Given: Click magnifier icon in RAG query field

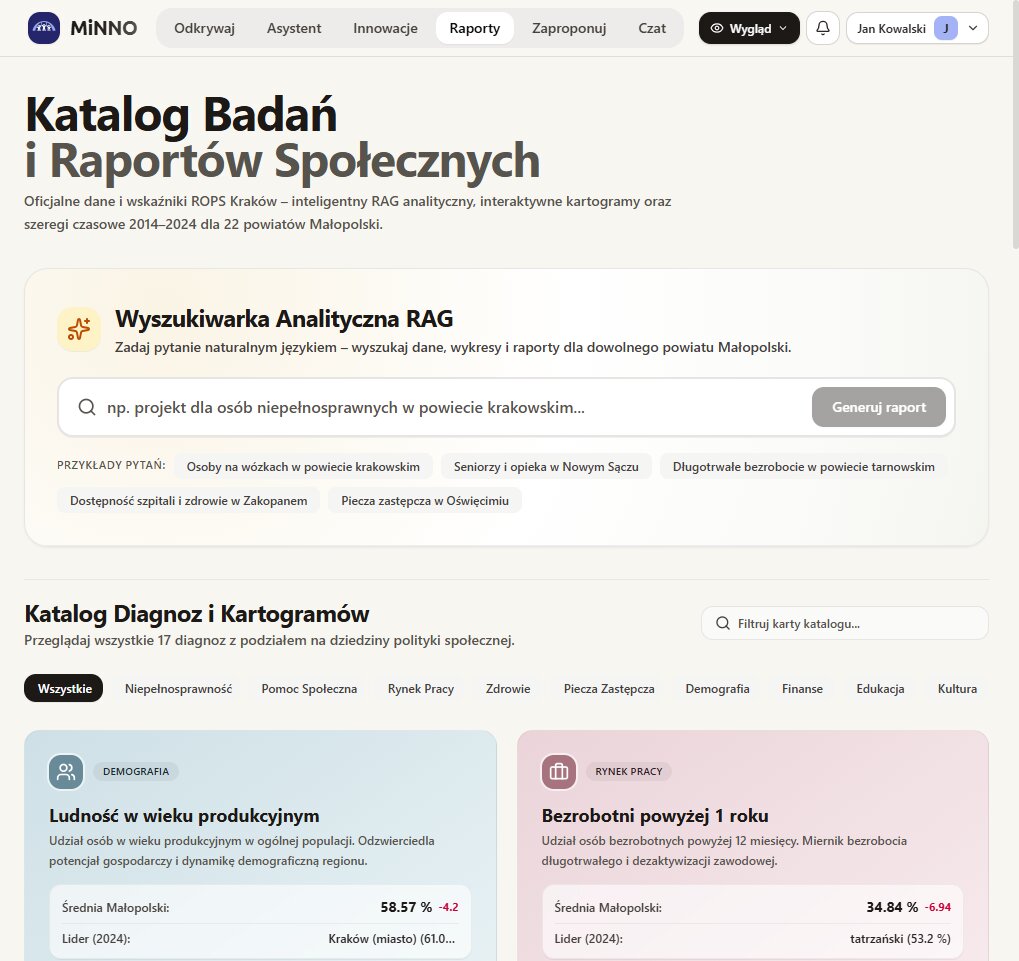Looking at the screenshot, I should 86,407.
